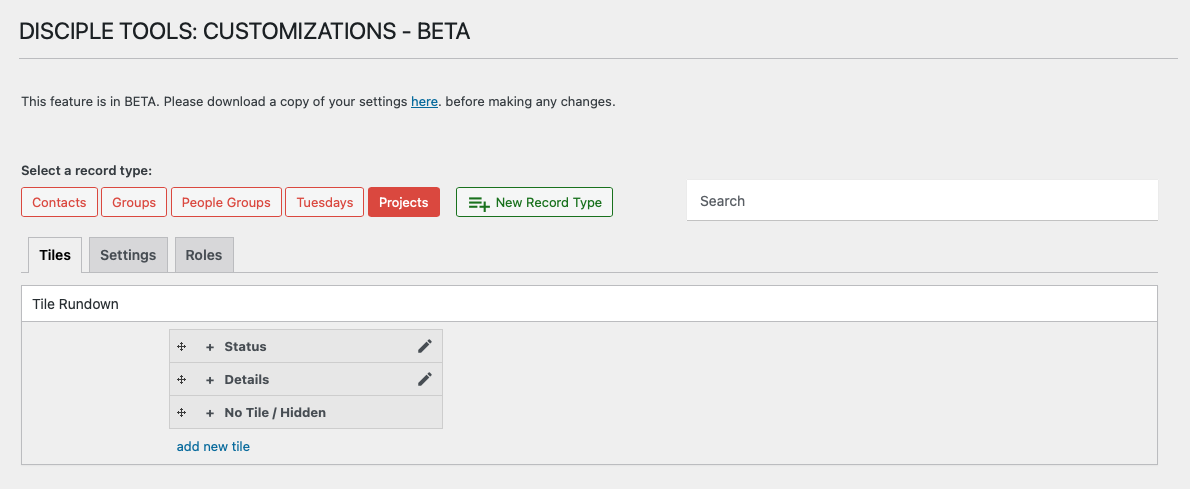Download settings via the "here" link
The image size is (1190, 489).
pyautogui.click(x=424, y=102)
